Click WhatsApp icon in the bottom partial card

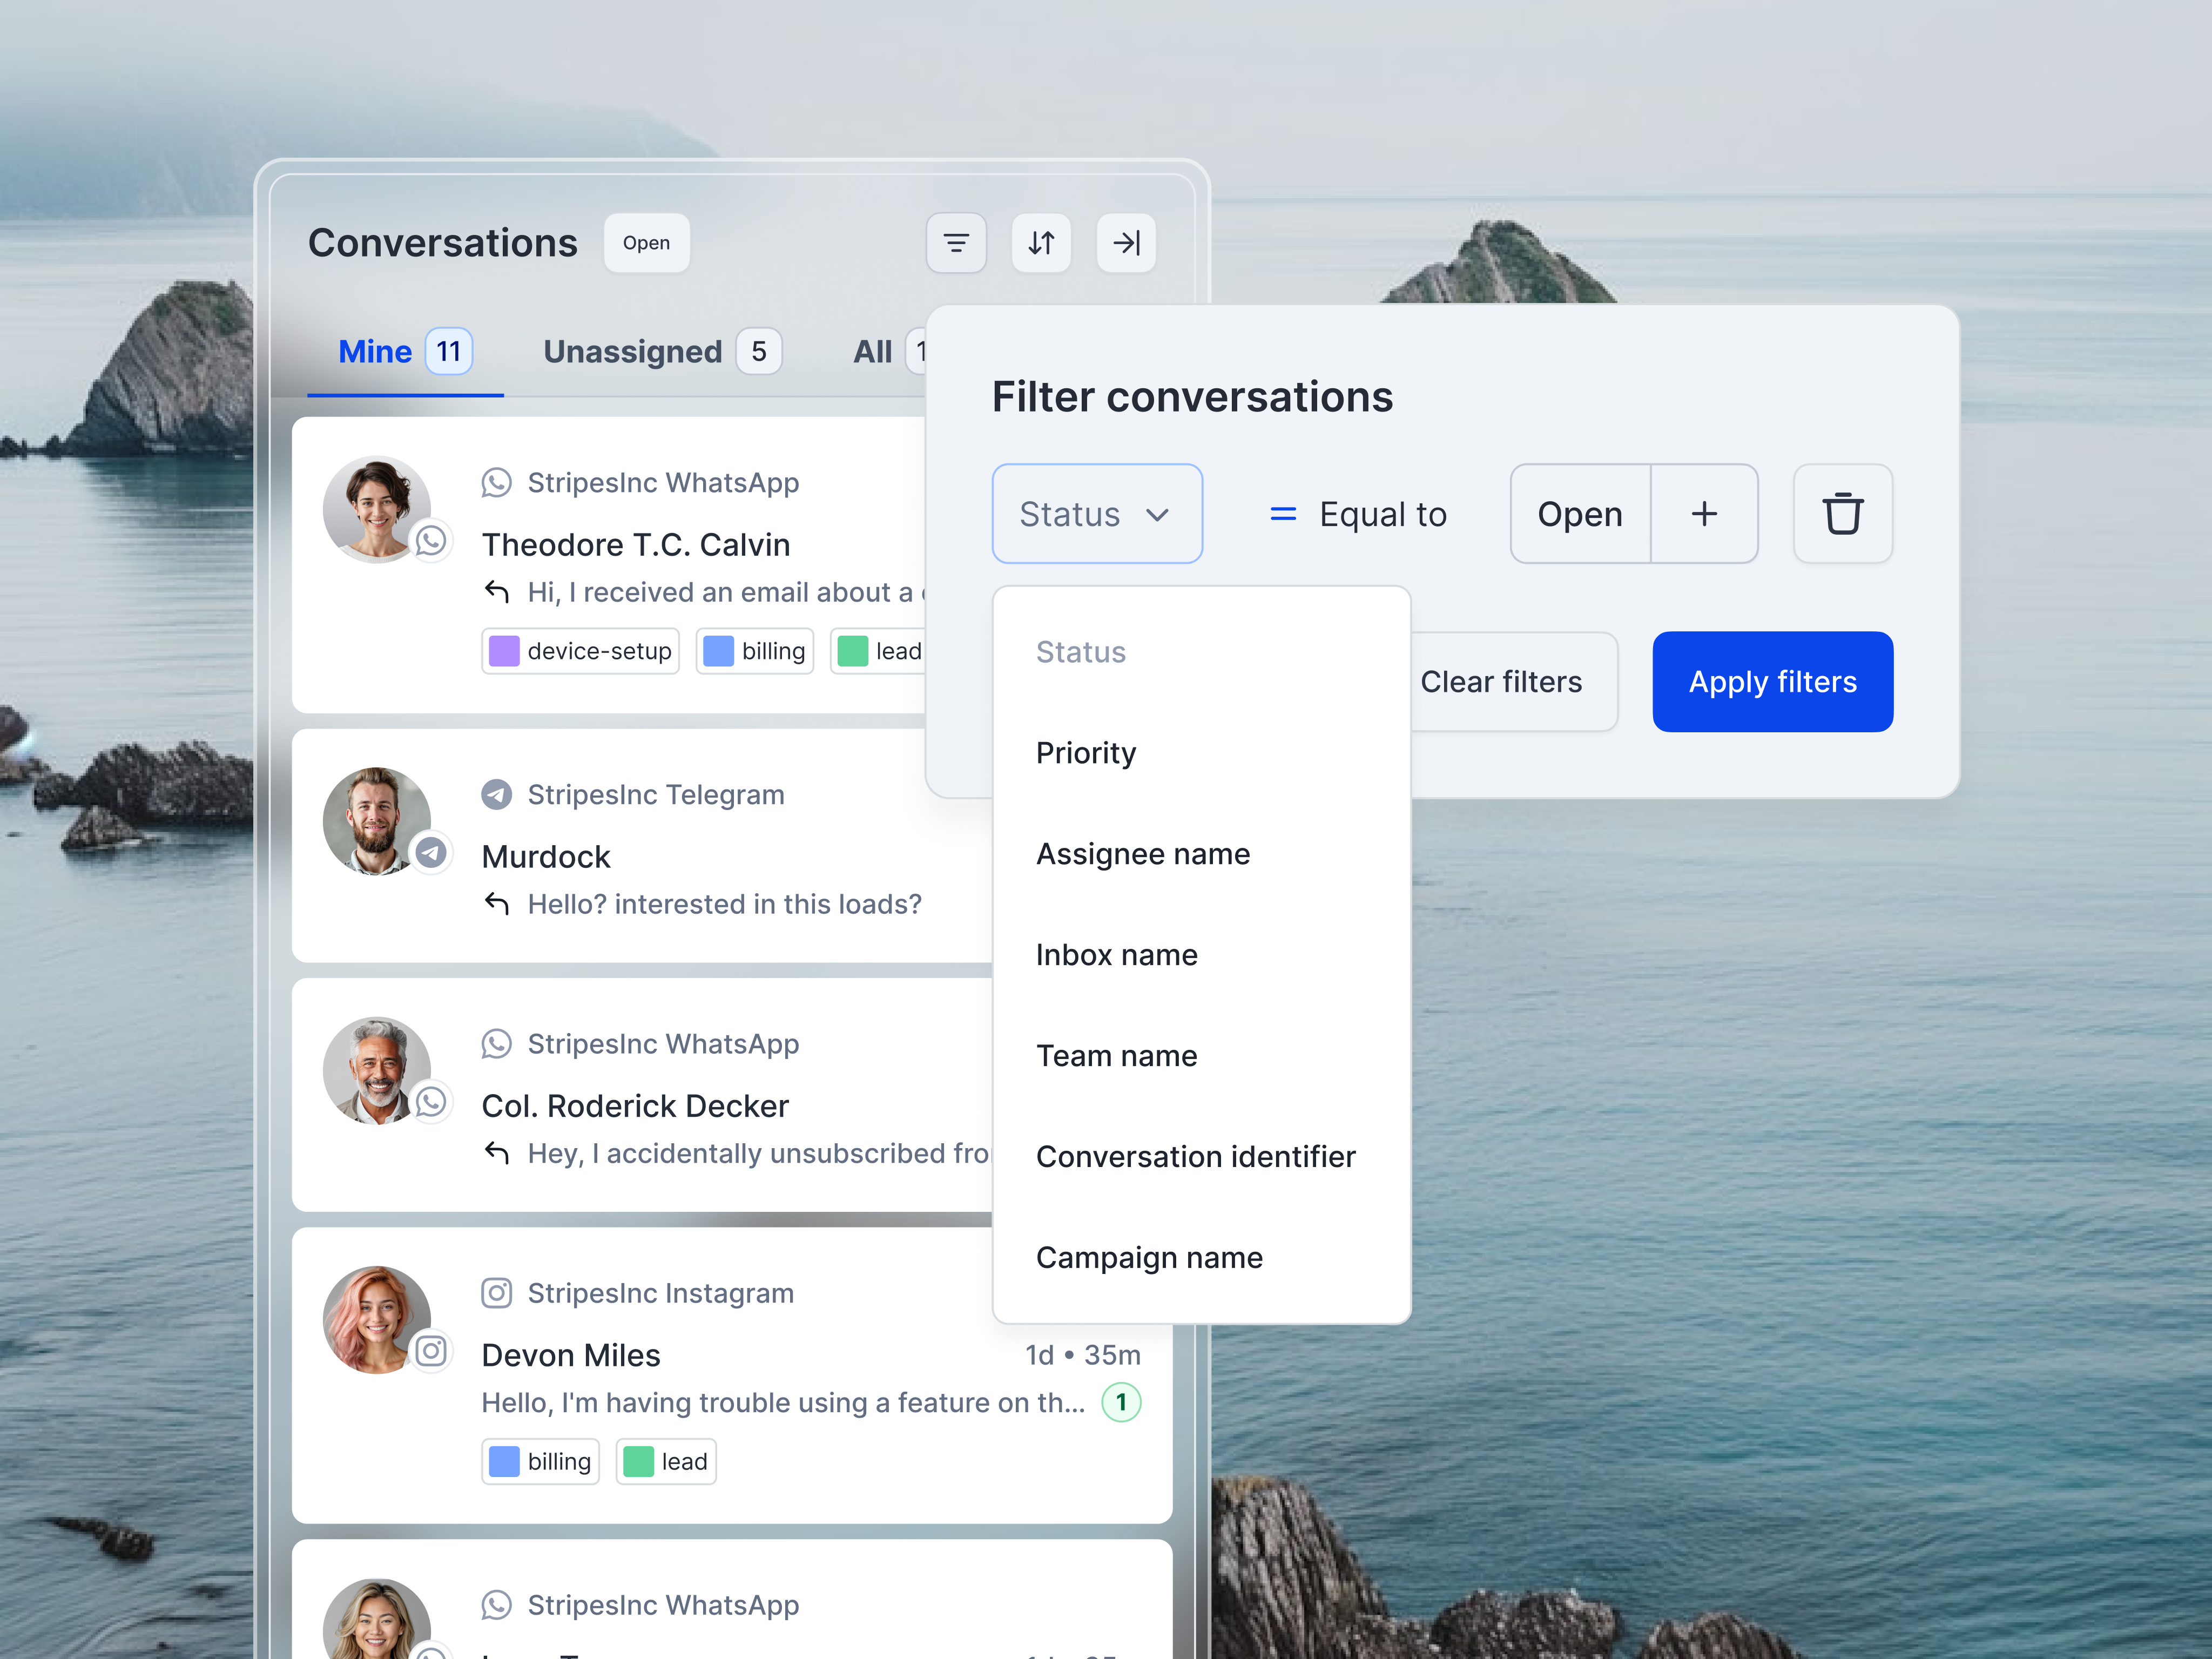pos(496,1605)
